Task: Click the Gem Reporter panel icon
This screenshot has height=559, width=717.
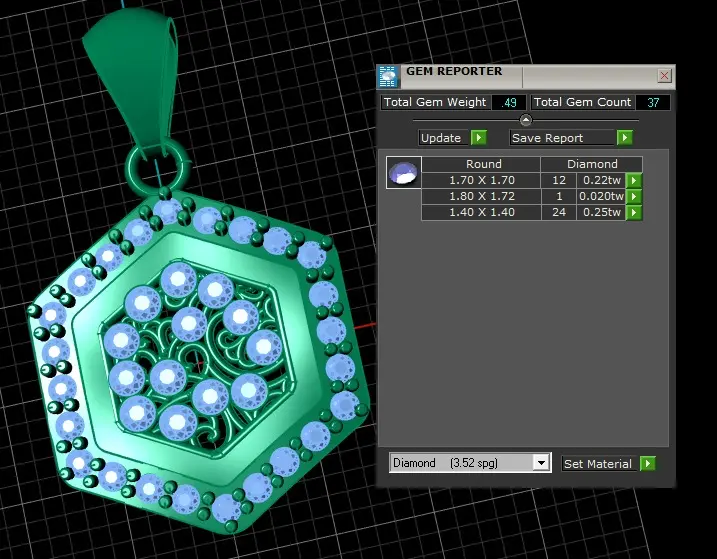Action: tap(388, 76)
